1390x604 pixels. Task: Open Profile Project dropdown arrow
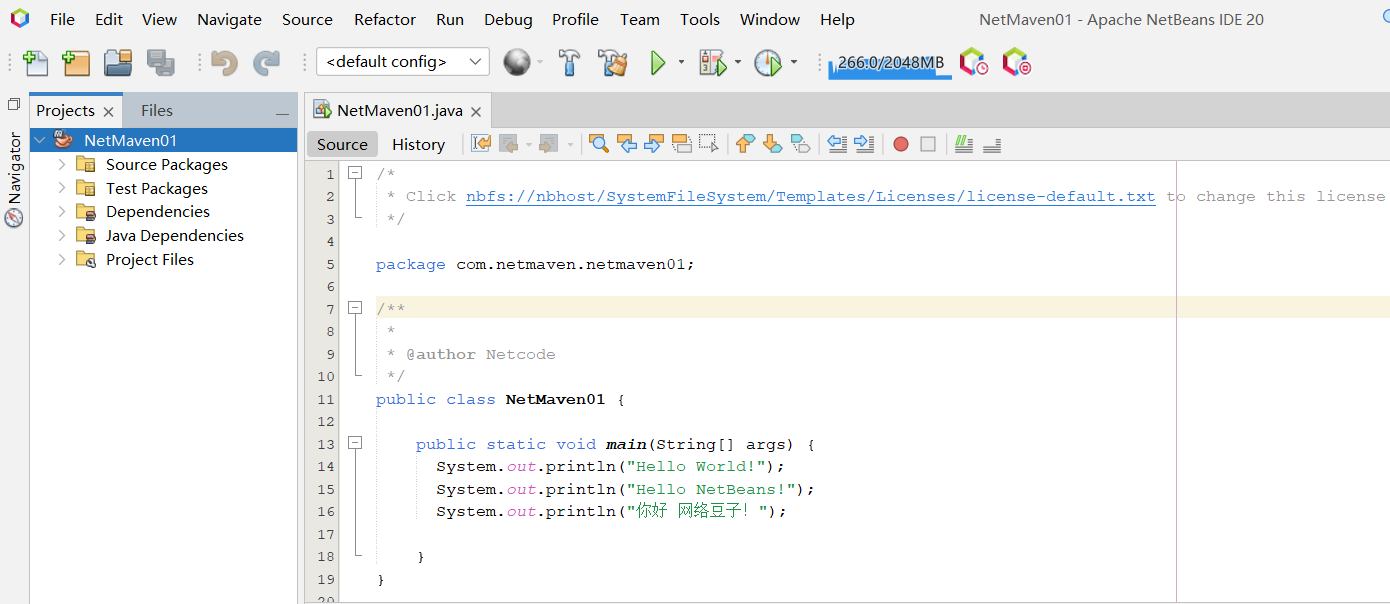coord(794,62)
